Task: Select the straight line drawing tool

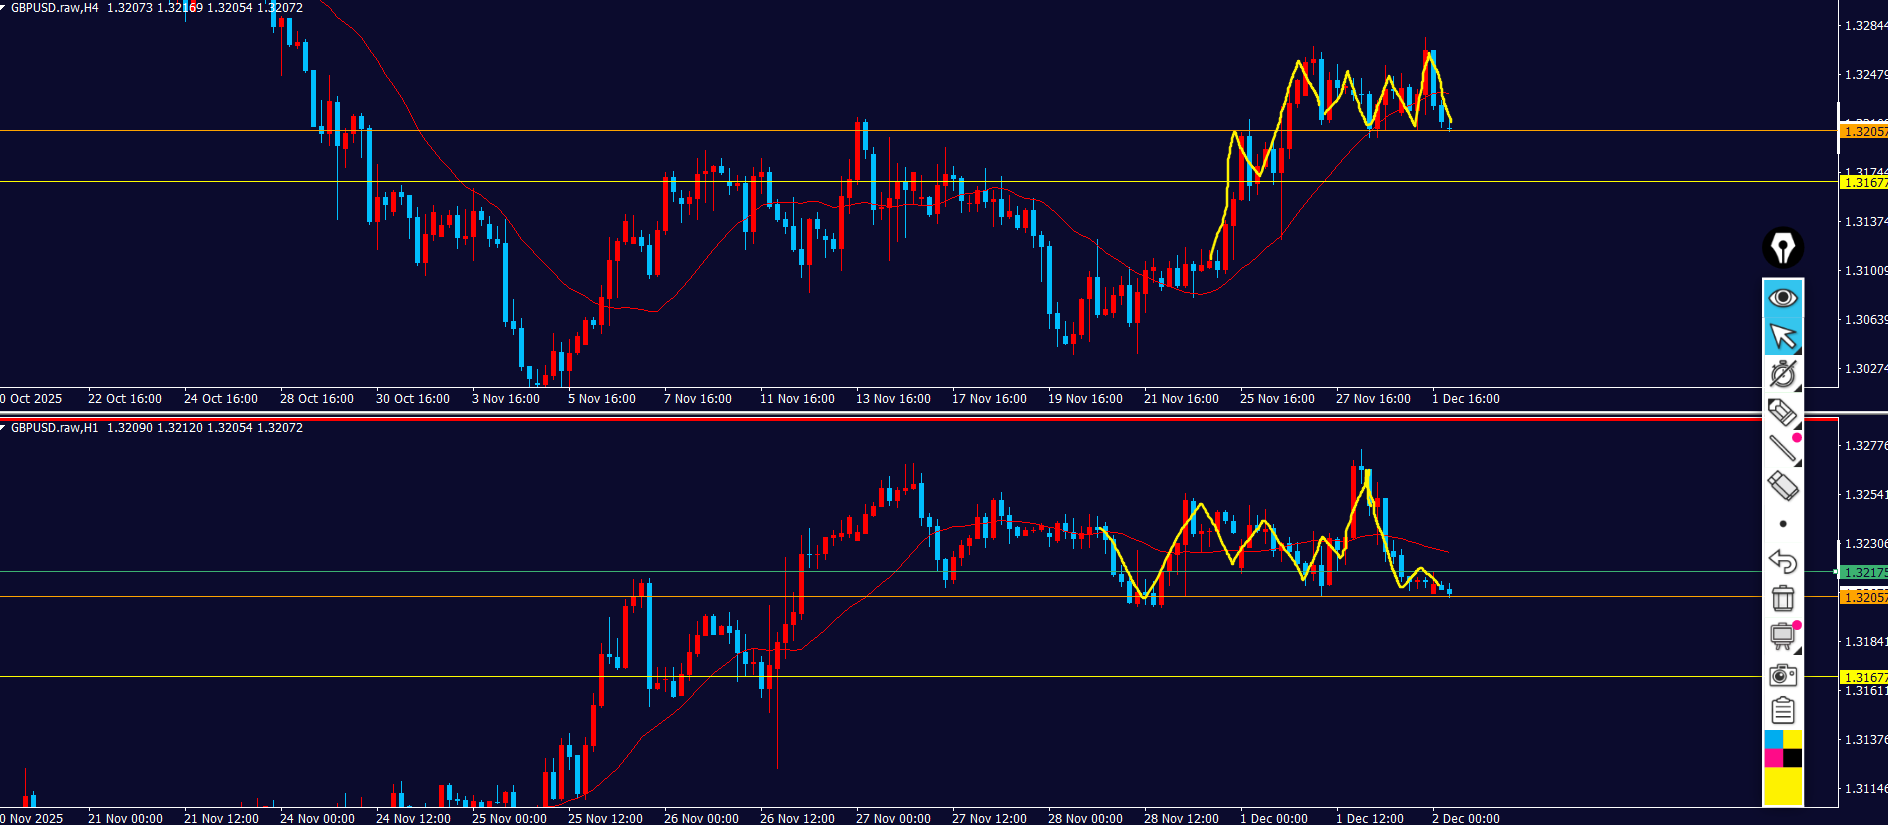Action: point(1782,449)
